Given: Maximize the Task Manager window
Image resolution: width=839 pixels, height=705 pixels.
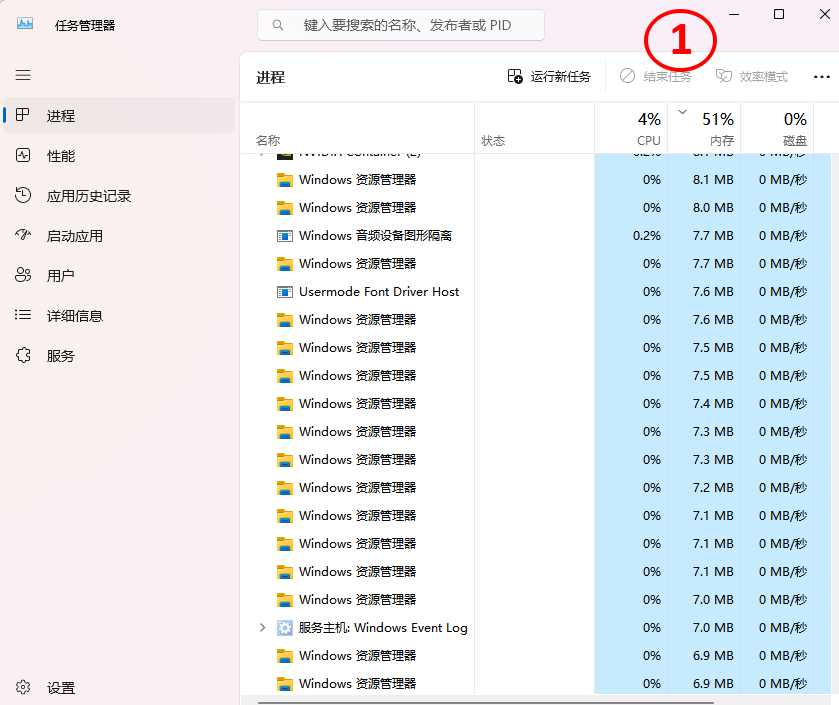Looking at the screenshot, I should [x=779, y=14].
